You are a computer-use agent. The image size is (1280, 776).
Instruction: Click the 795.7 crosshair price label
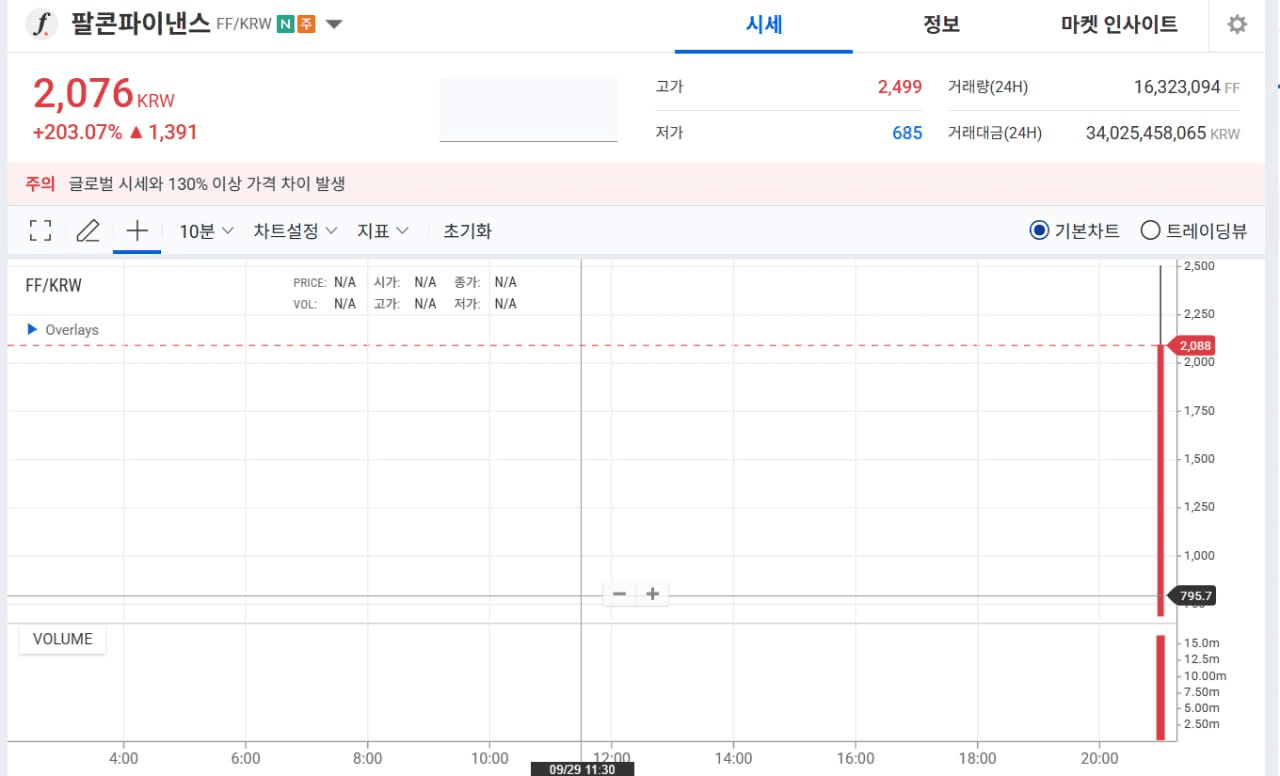(1192, 596)
